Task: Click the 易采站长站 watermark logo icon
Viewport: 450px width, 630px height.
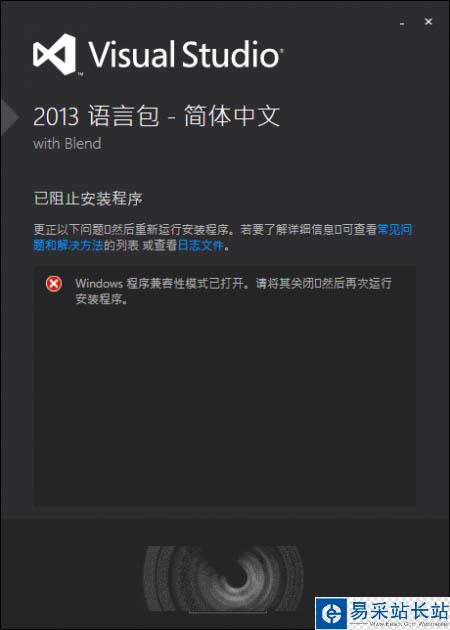Action: coord(331,614)
